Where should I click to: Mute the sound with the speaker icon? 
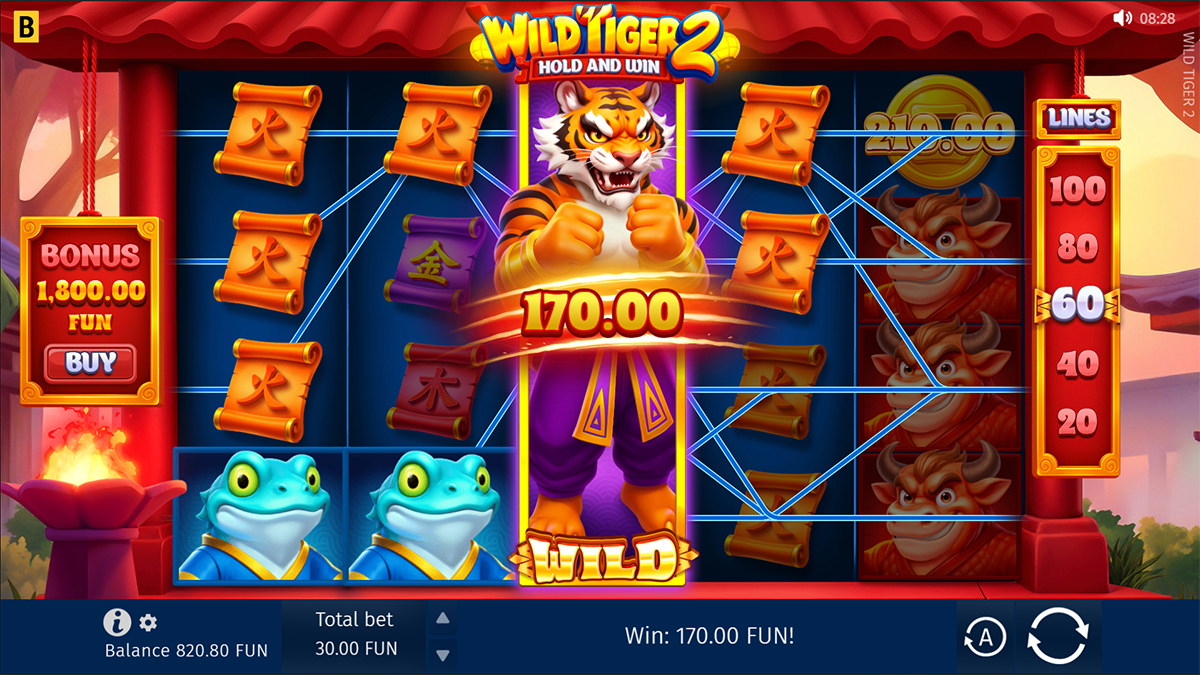pos(1122,18)
